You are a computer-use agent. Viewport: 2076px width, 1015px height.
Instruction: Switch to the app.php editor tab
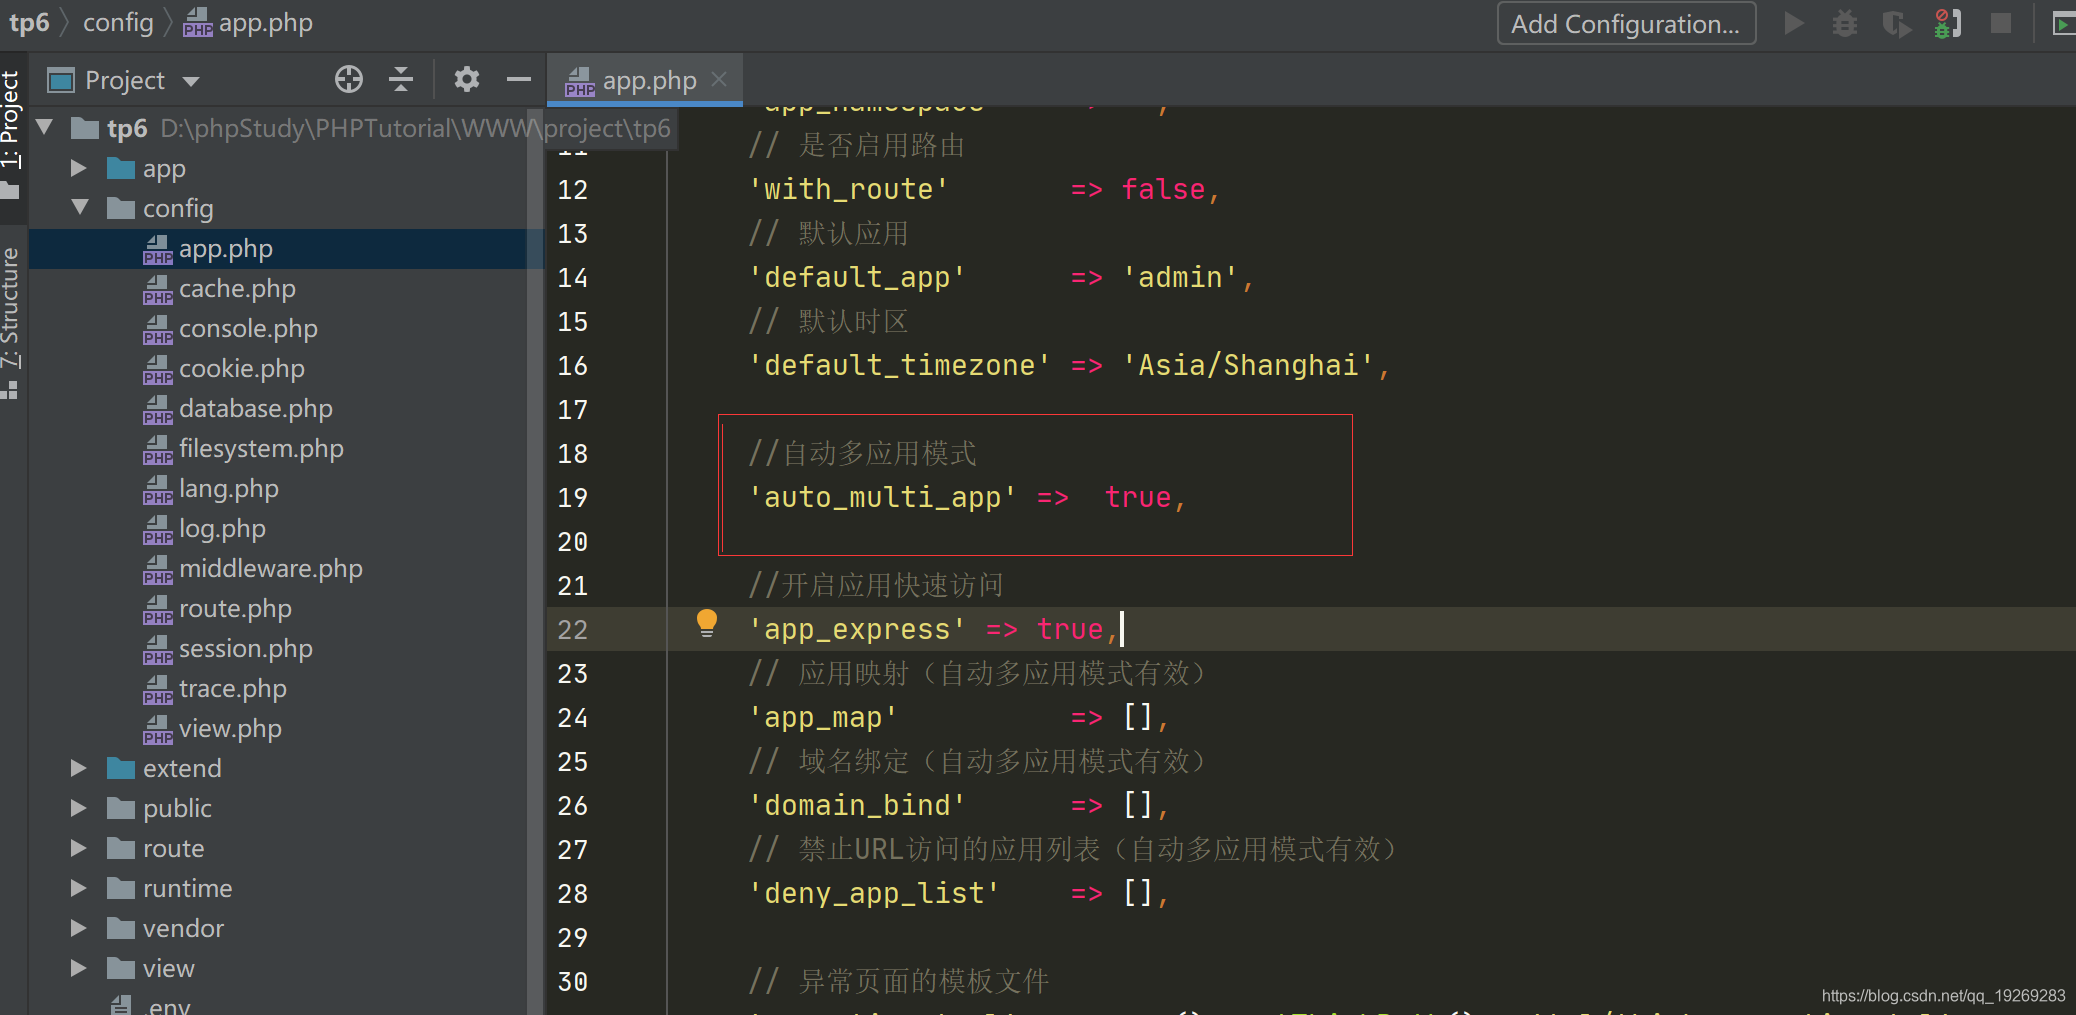647,80
